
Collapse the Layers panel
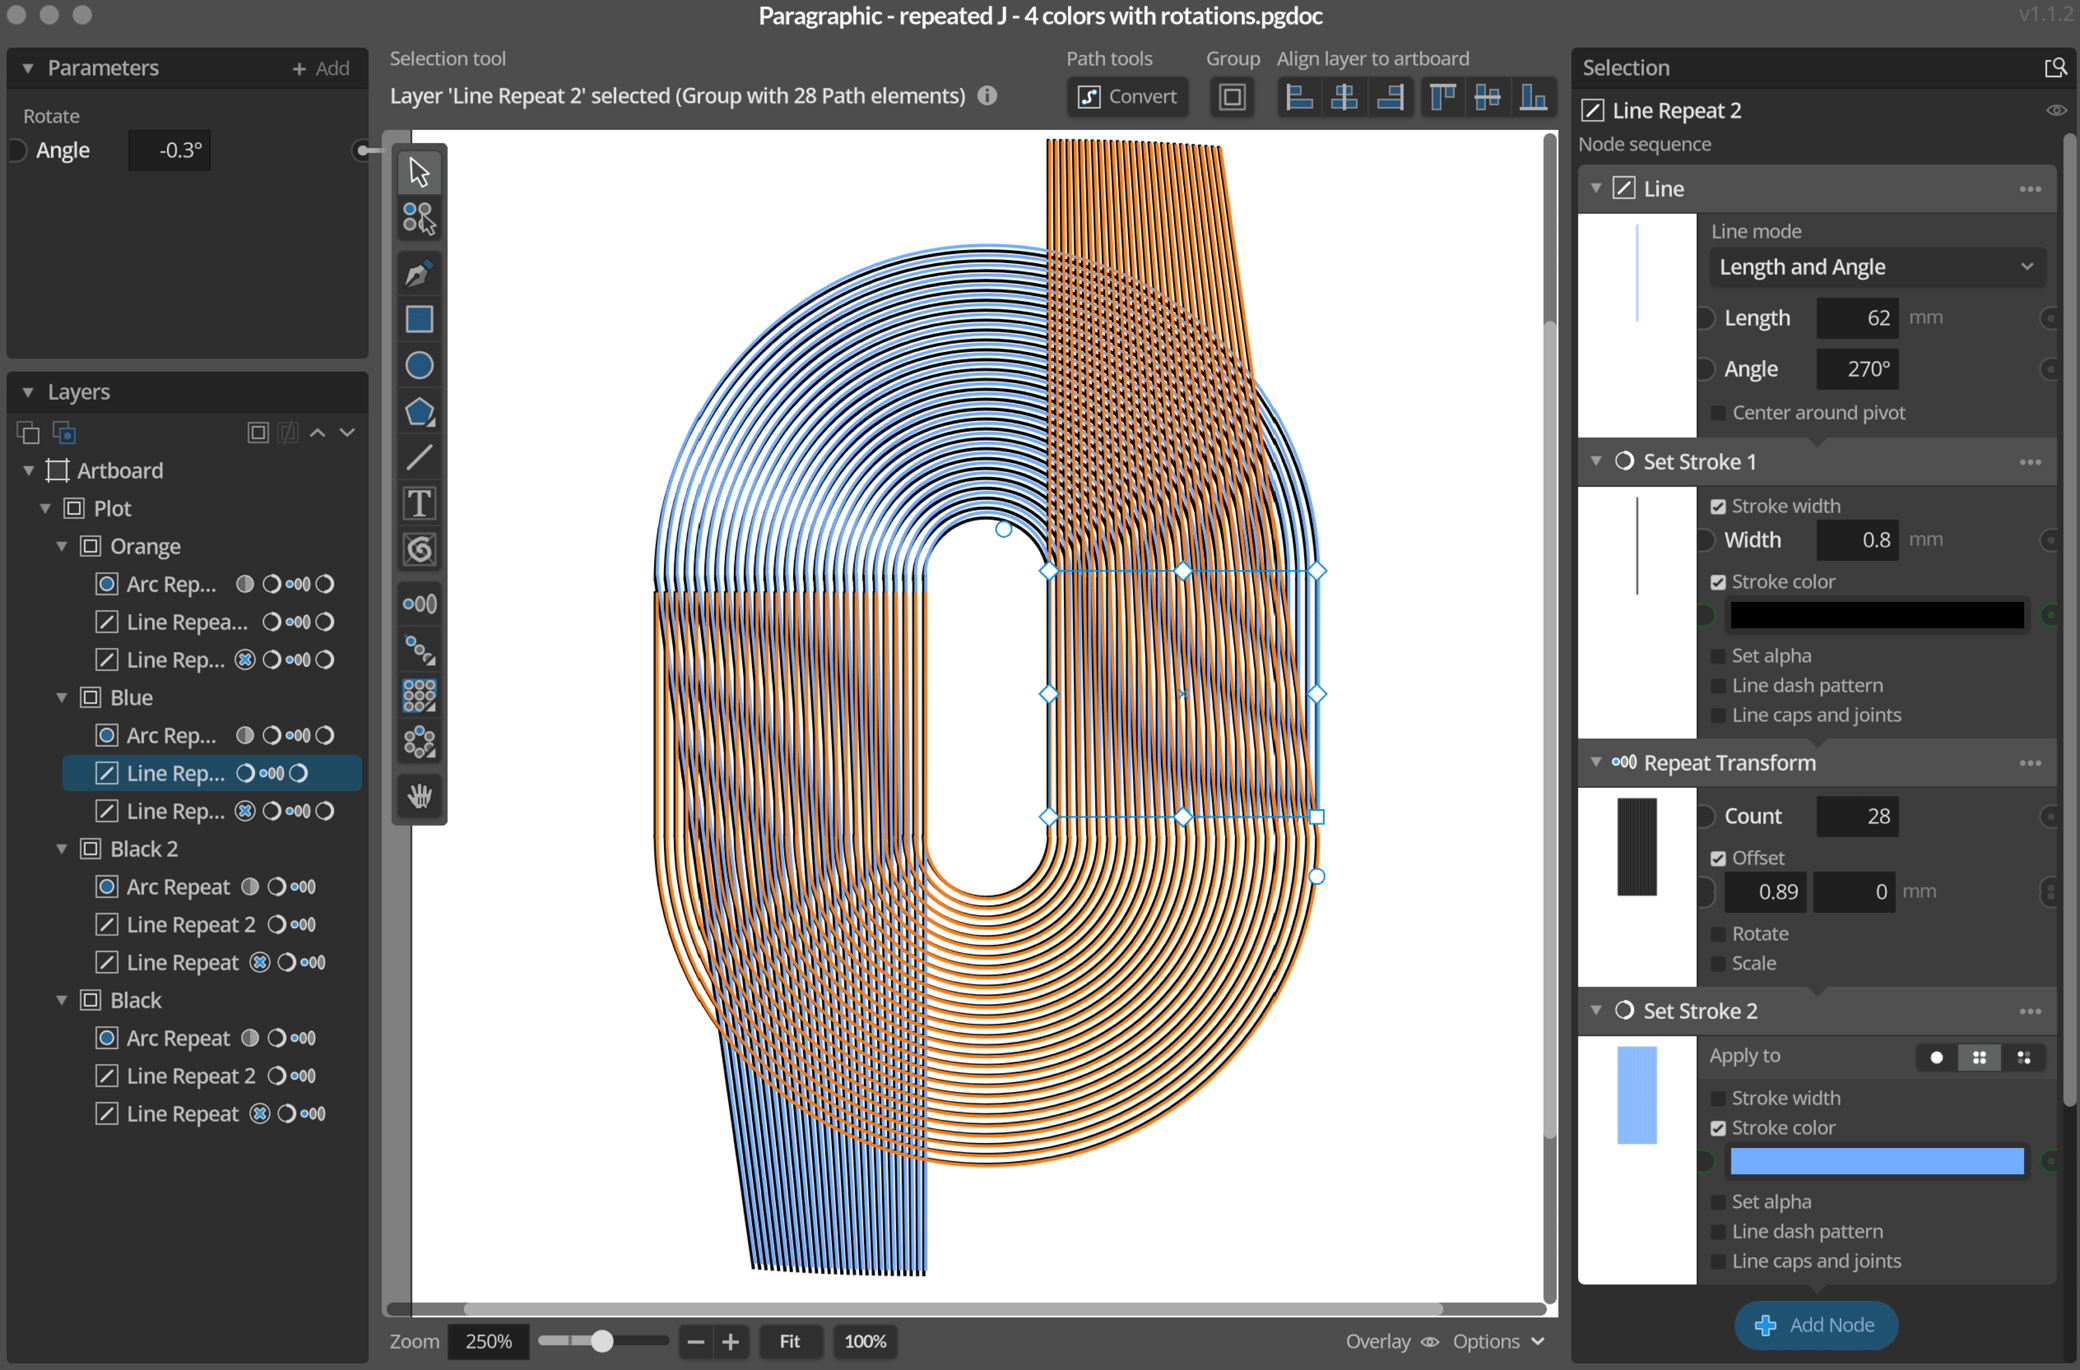pos(28,392)
